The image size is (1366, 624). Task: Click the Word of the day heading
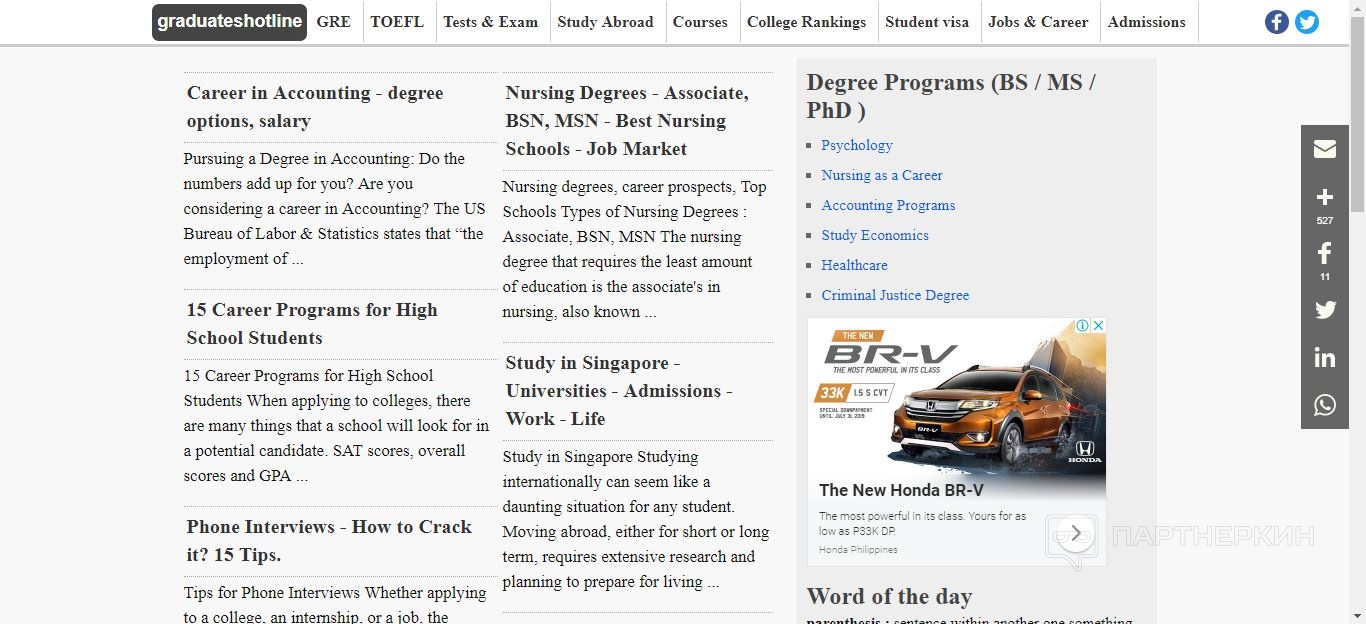tap(889, 597)
